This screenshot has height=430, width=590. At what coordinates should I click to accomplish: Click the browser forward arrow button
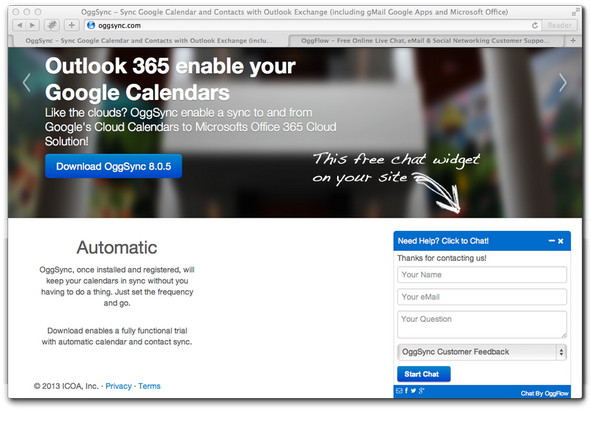click(x=32, y=26)
